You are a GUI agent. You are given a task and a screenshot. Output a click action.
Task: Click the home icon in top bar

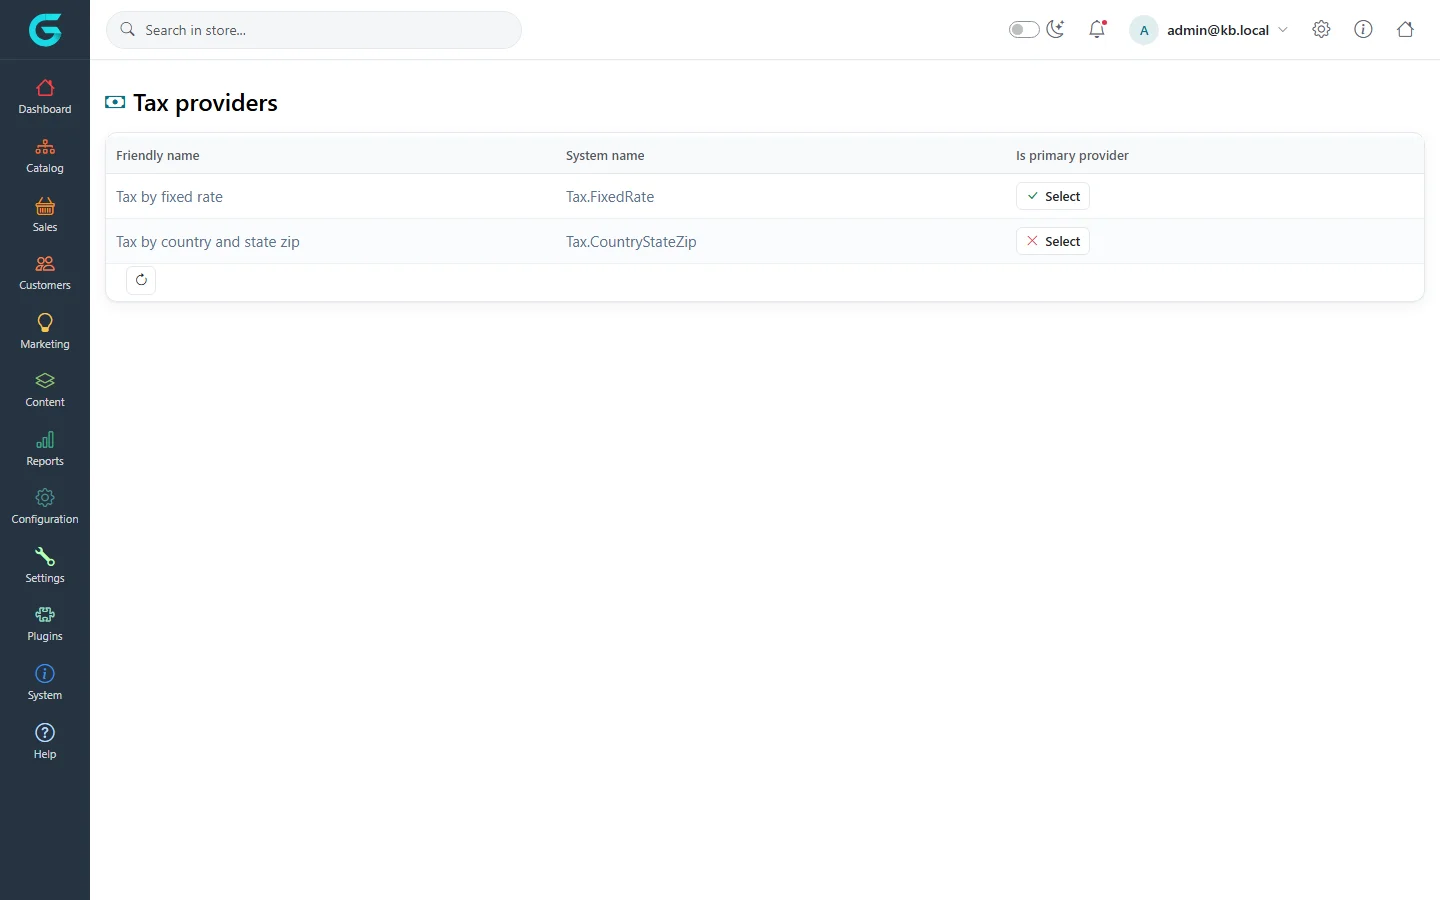click(x=1405, y=30)
